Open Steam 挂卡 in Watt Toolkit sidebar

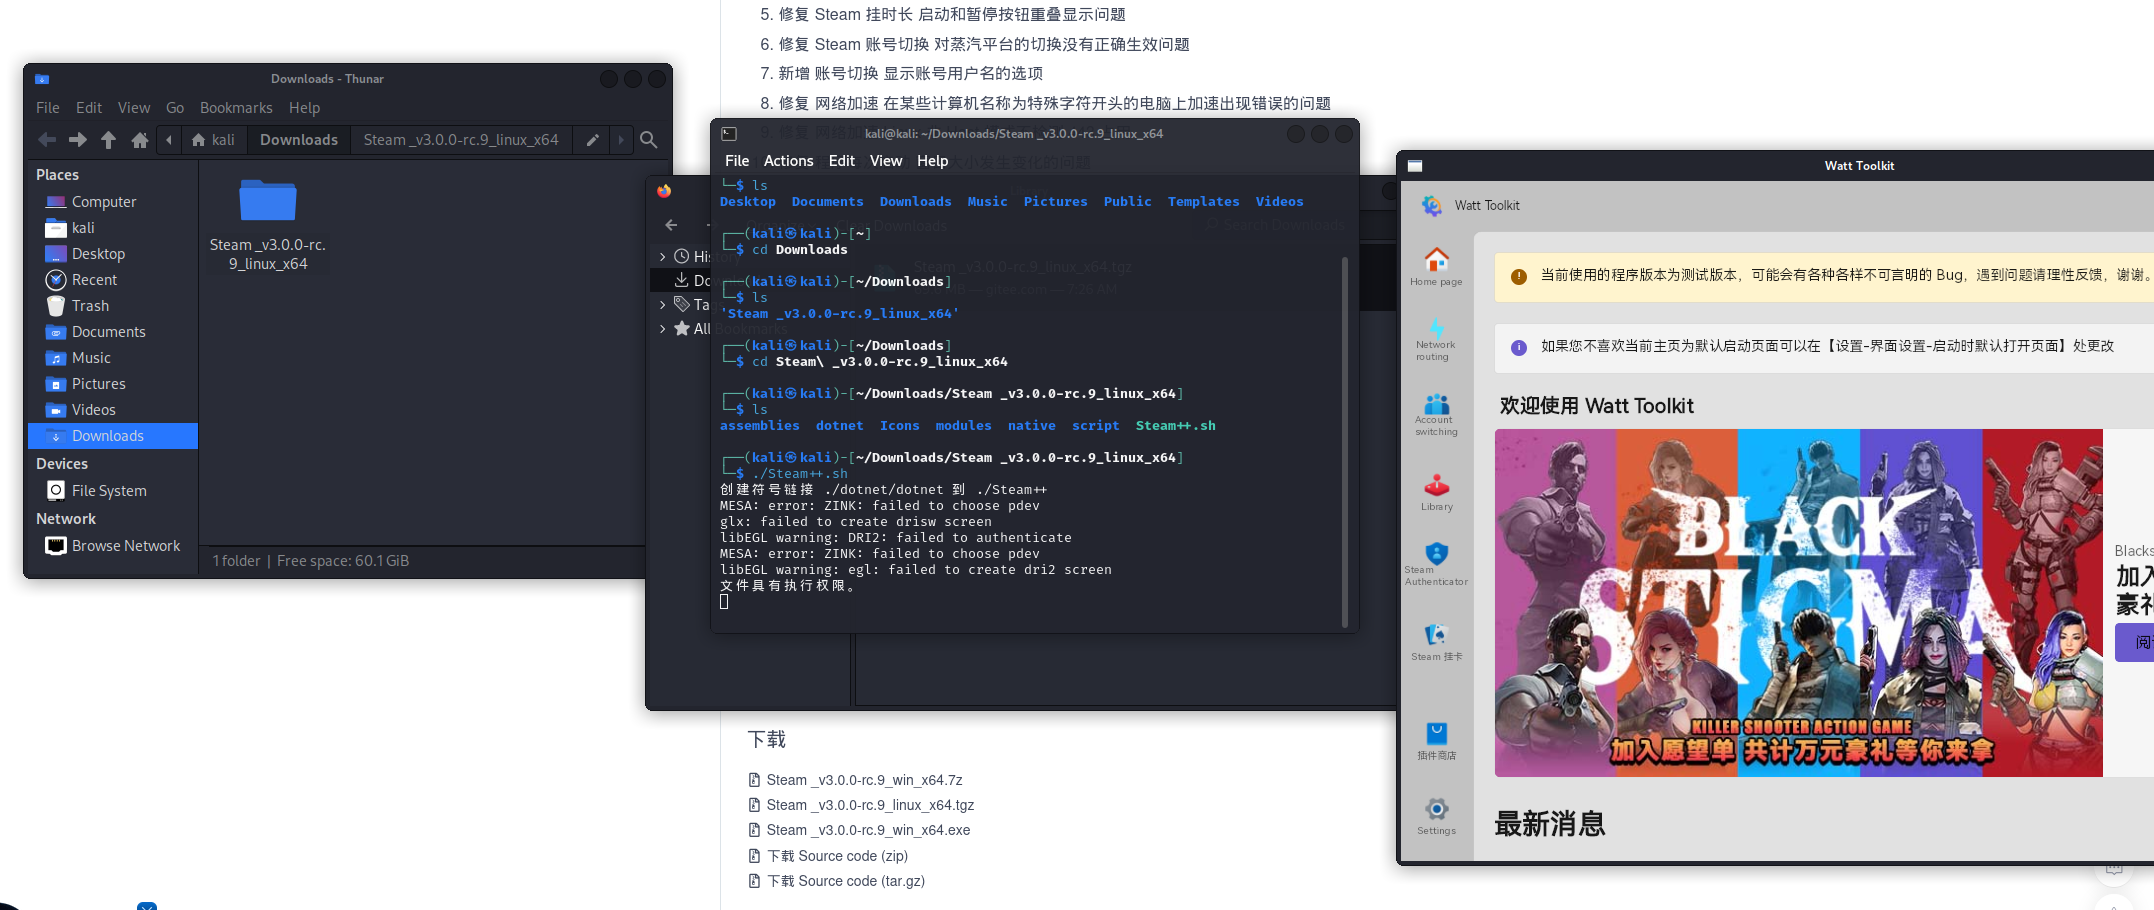click(x=1436, y=643)
